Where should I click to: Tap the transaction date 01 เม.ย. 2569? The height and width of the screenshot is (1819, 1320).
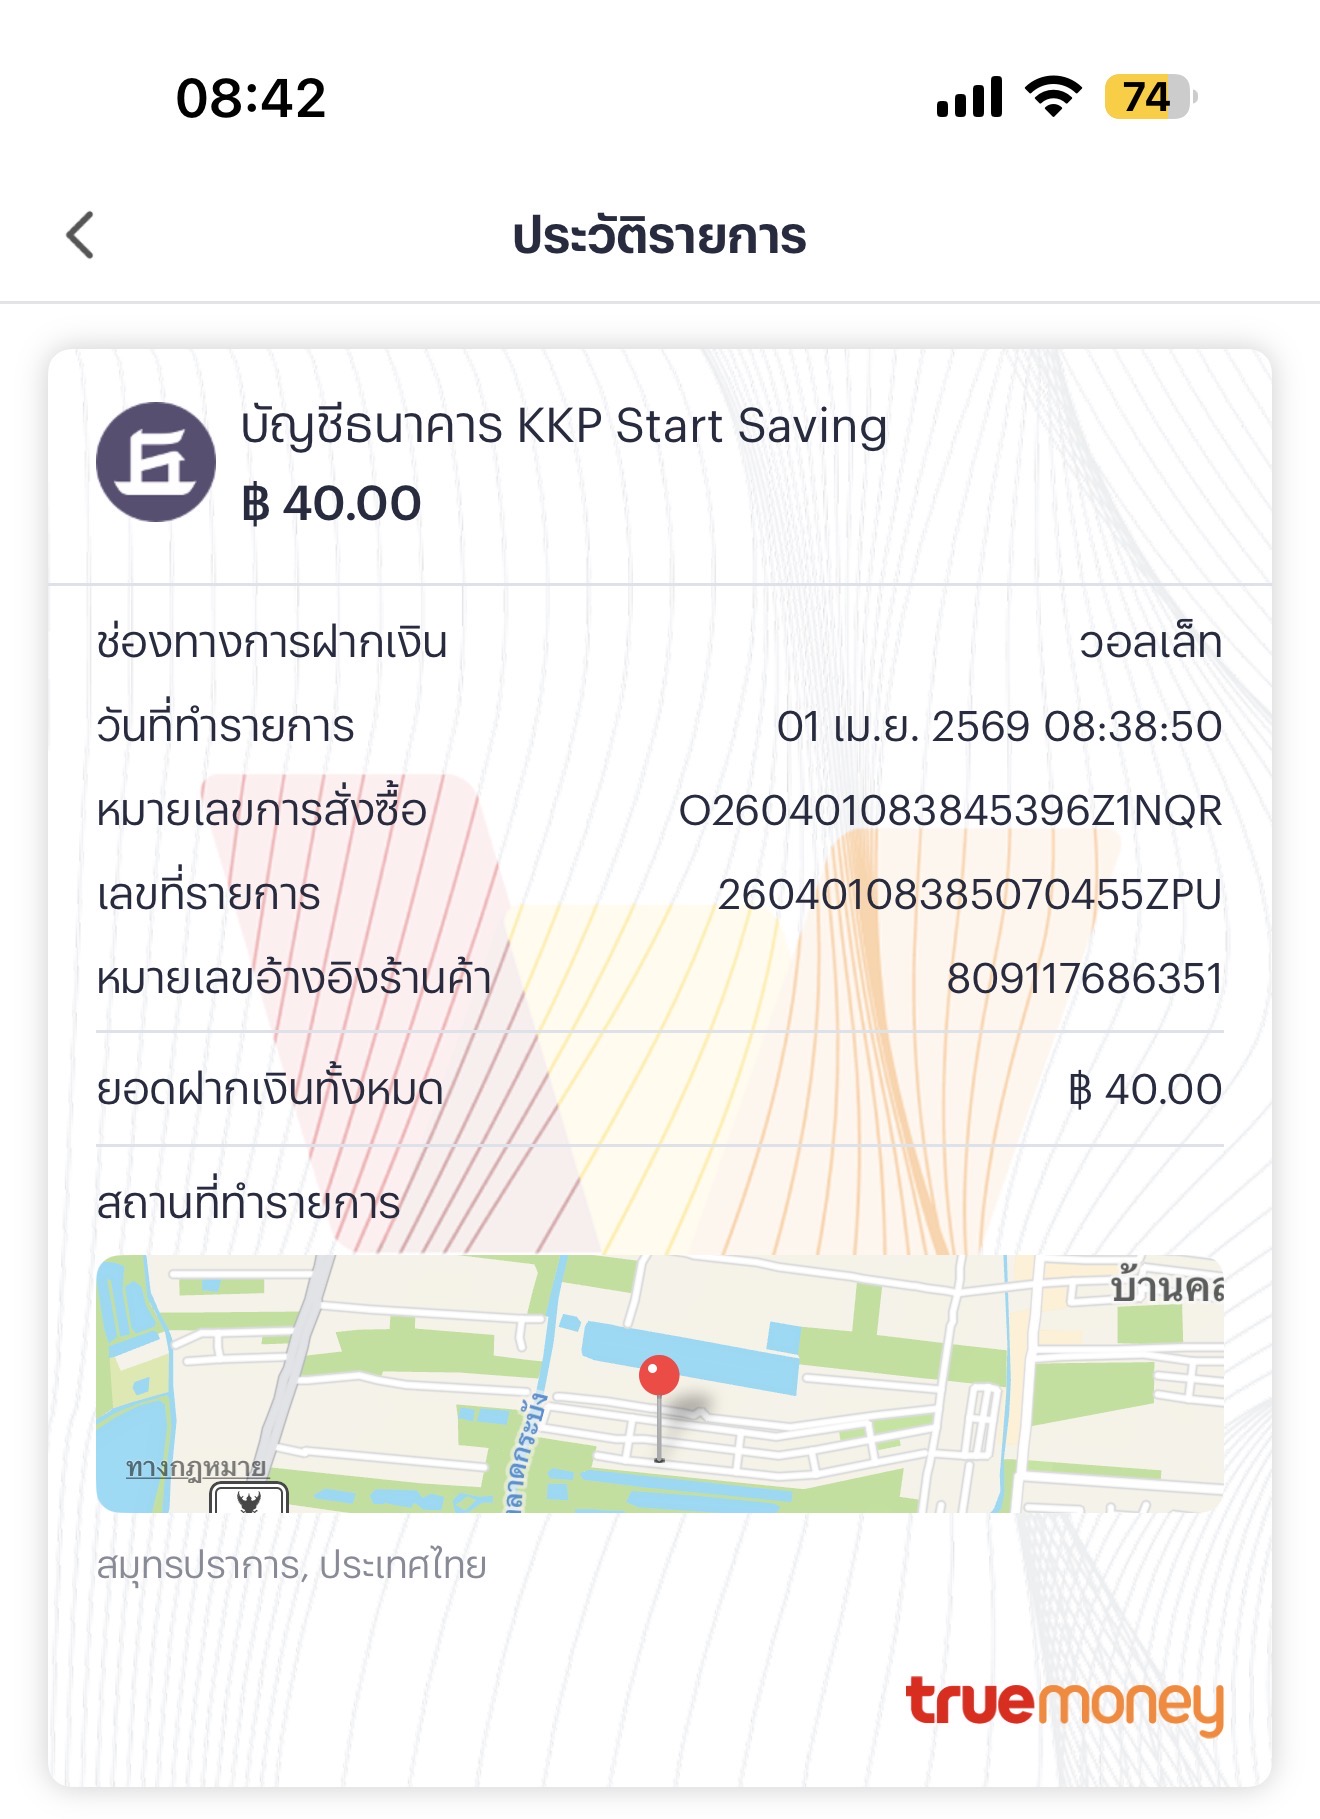pyautogui.click(x=904, y=726)
